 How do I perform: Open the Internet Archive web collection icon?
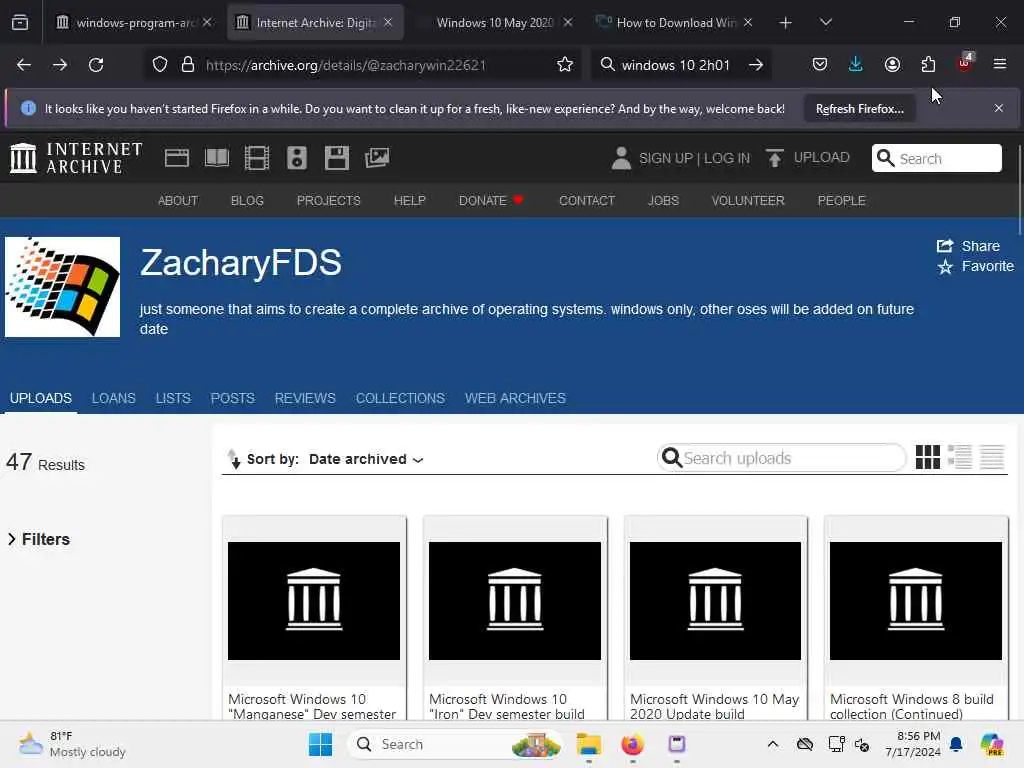(x=176, y=158)
